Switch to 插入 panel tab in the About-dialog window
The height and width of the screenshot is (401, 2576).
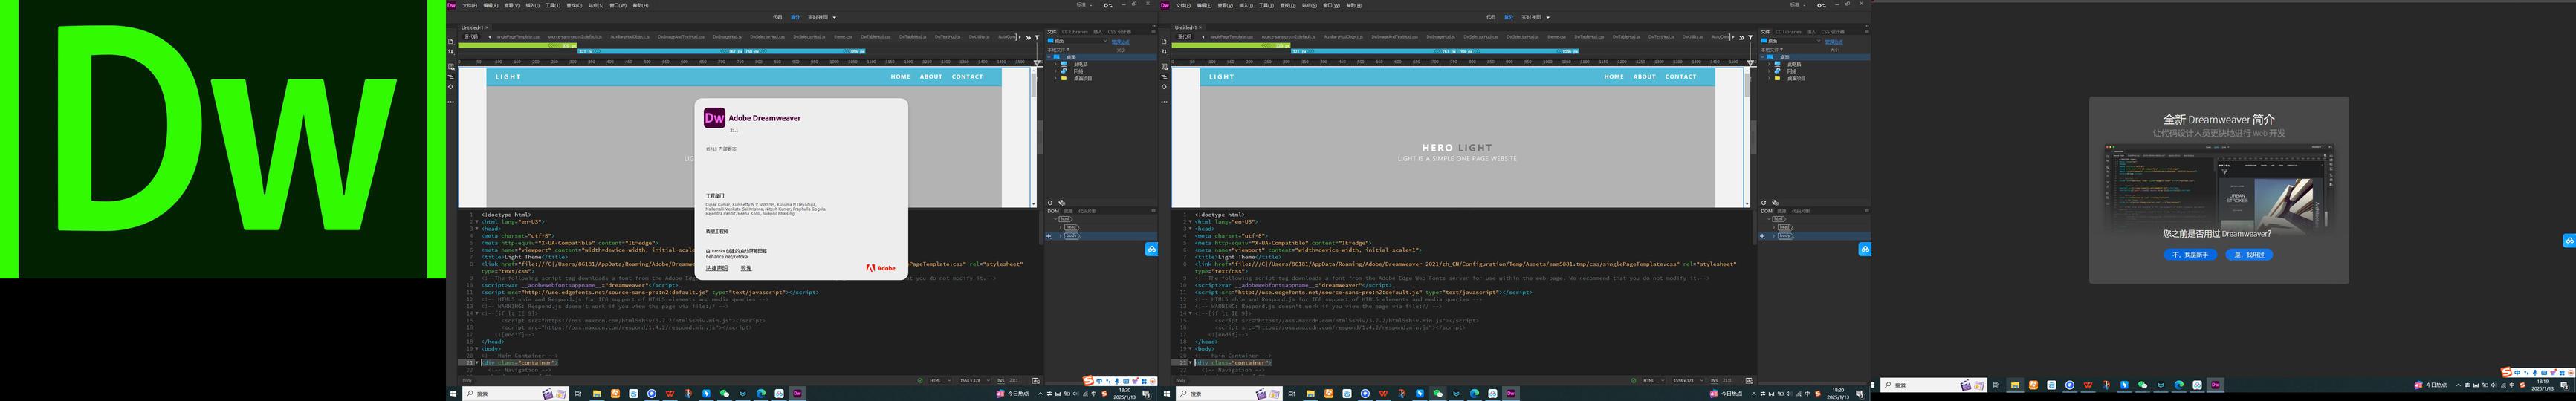[x=1098, y=31]
